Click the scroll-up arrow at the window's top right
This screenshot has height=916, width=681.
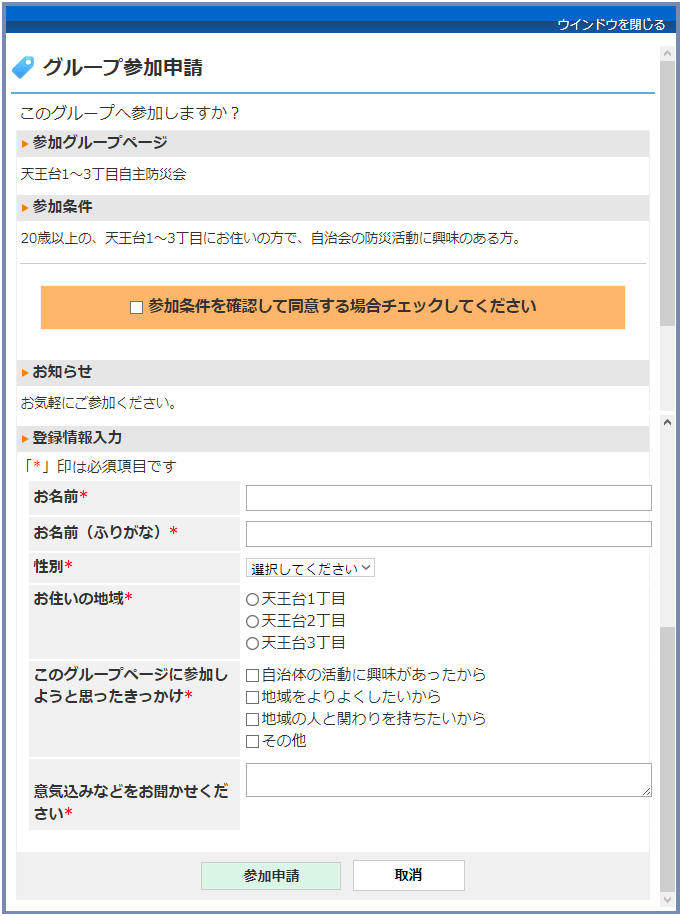pos(667,53)
